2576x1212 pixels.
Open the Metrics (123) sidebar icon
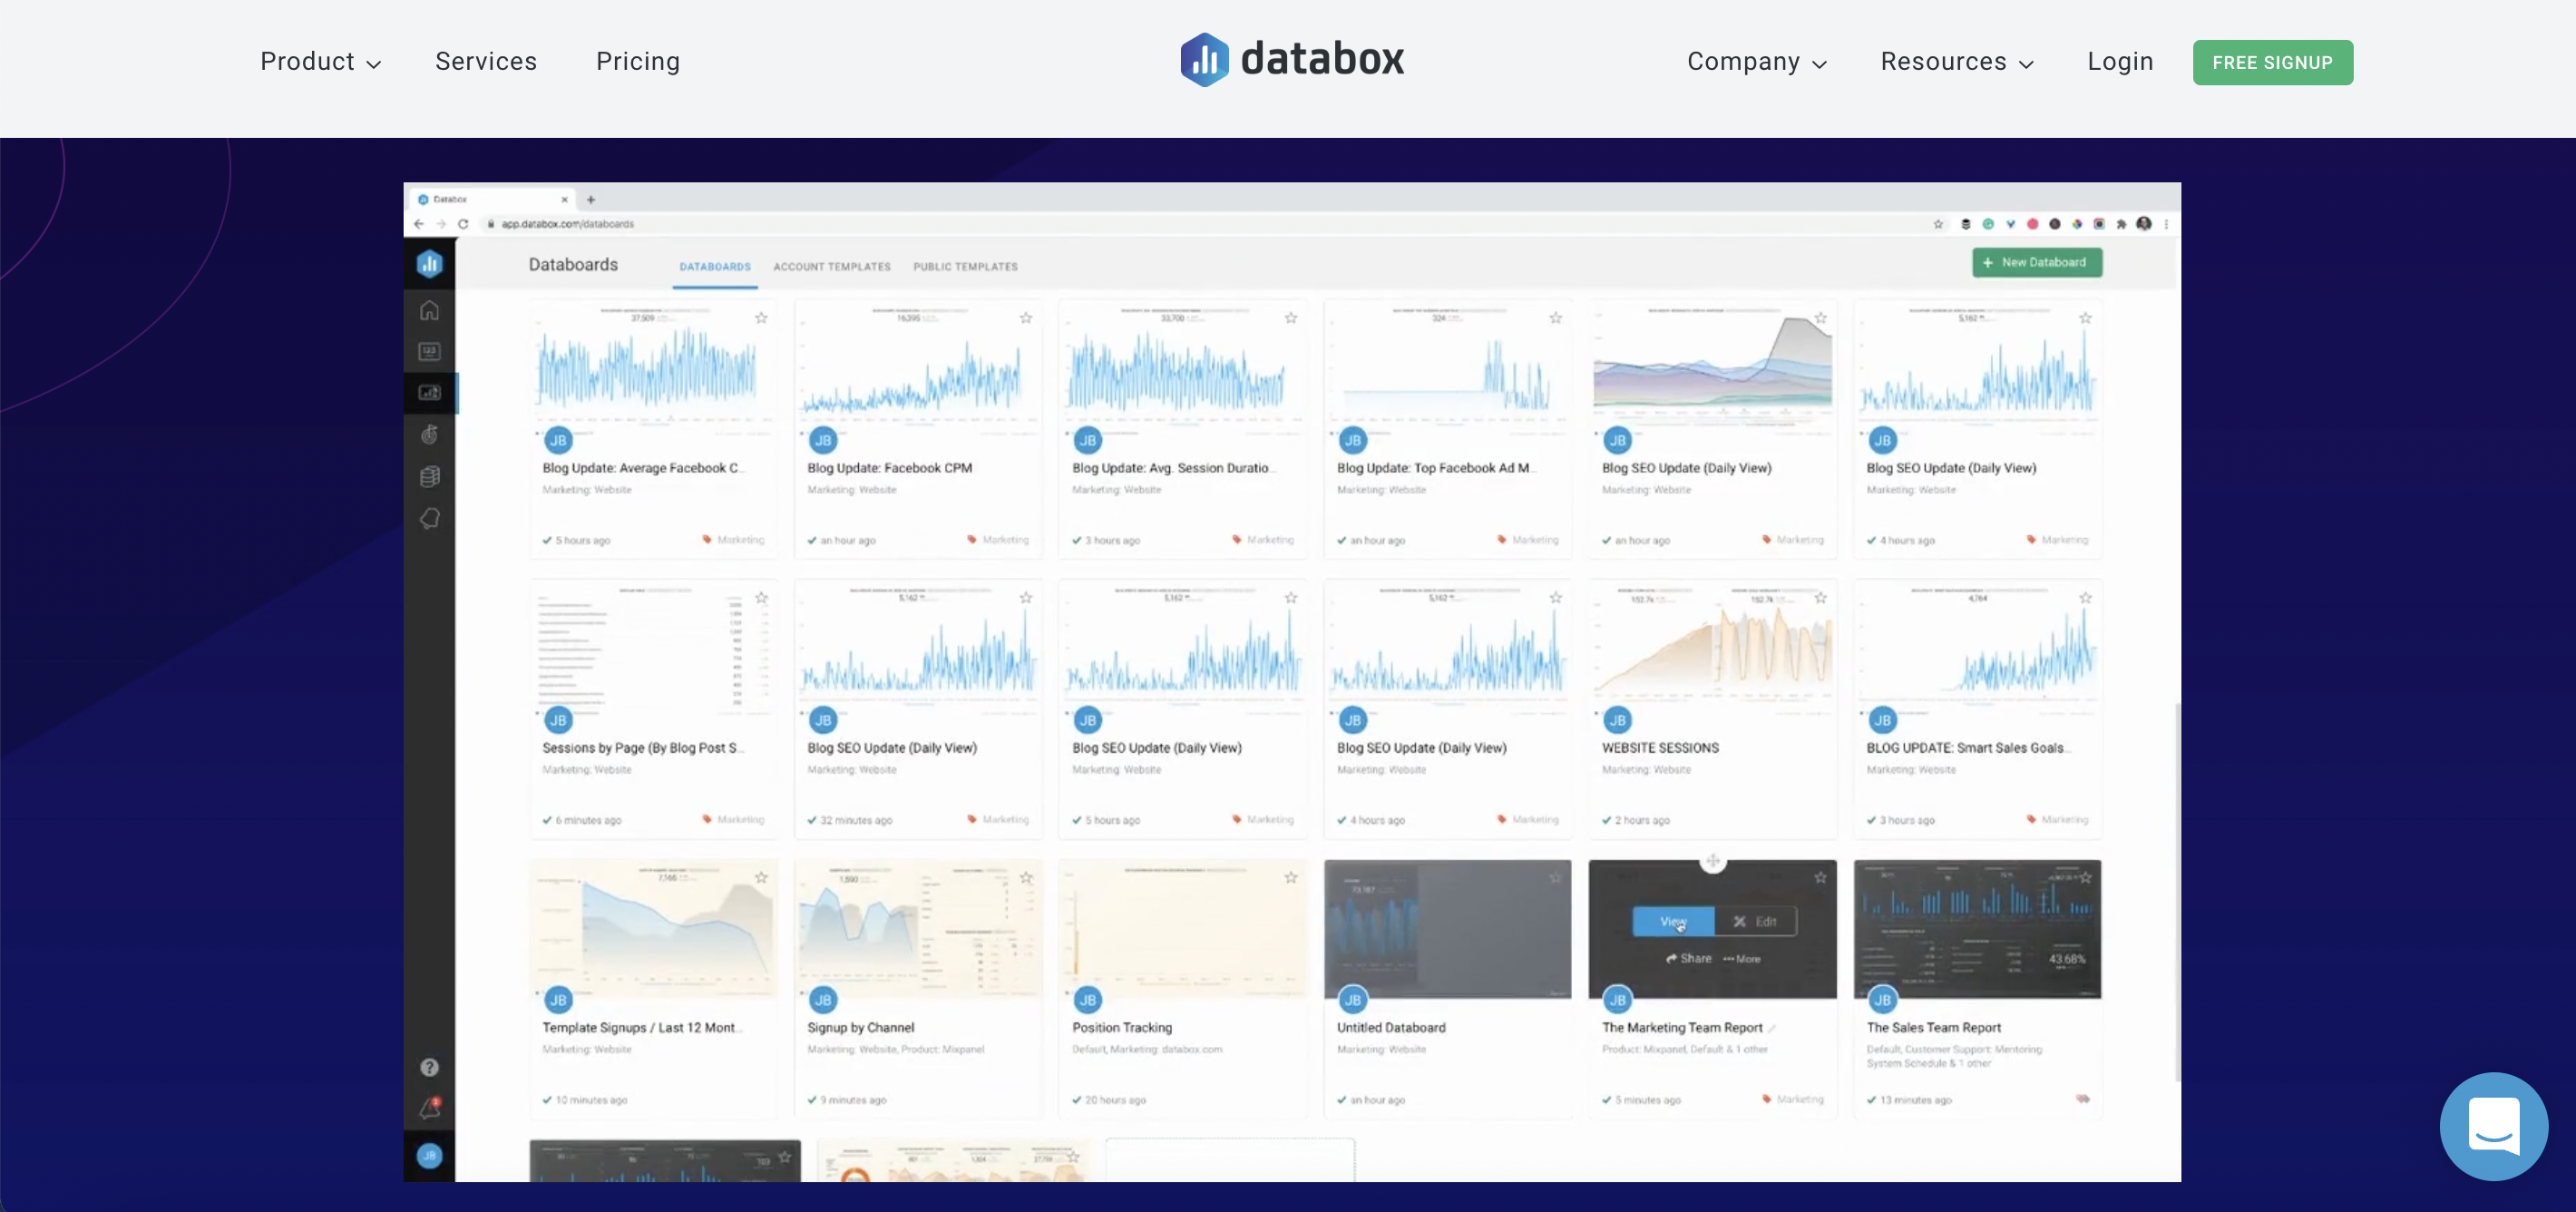(429, 351)
